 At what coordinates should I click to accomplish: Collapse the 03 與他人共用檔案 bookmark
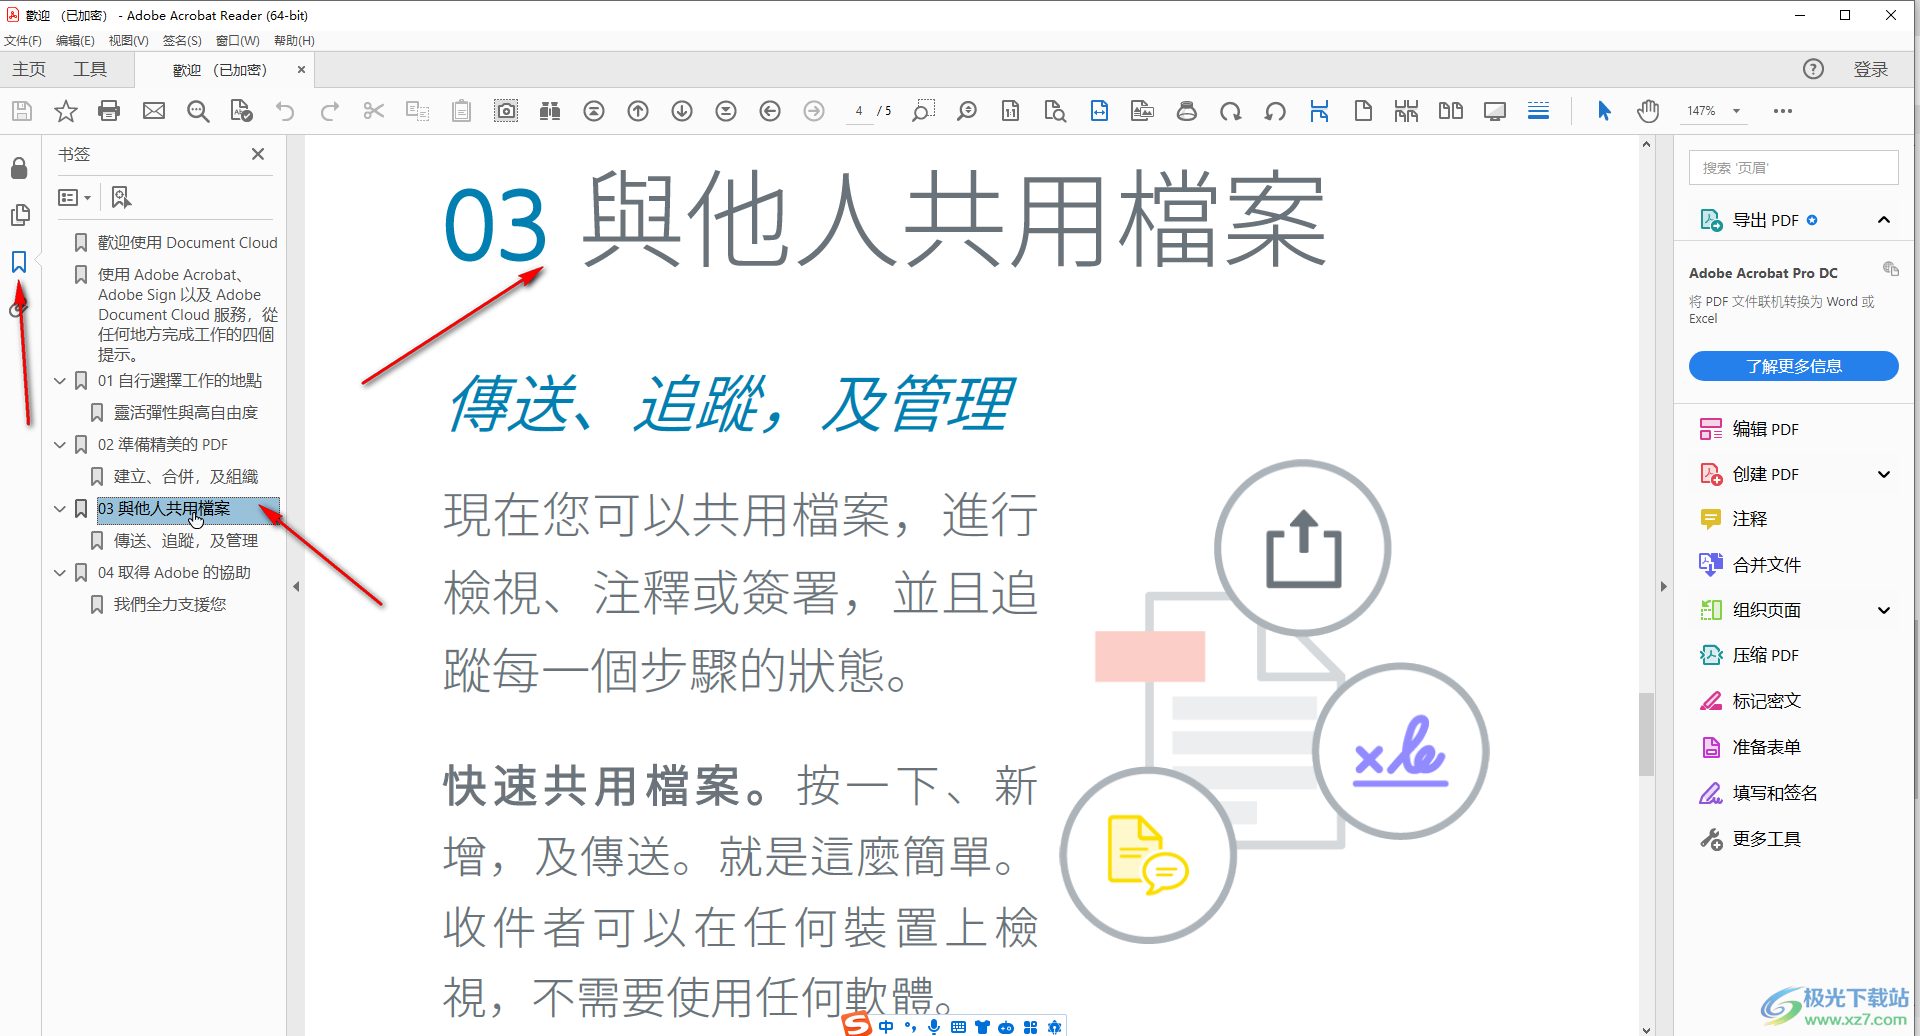[60, 509]
